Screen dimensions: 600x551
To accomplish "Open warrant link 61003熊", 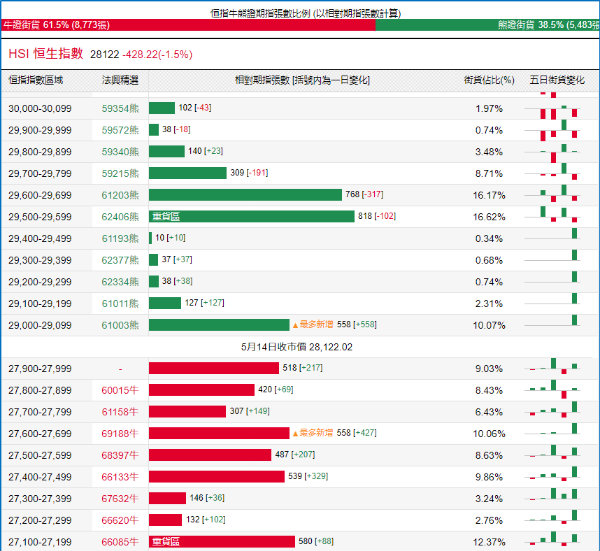I will [x=120, y=325].
